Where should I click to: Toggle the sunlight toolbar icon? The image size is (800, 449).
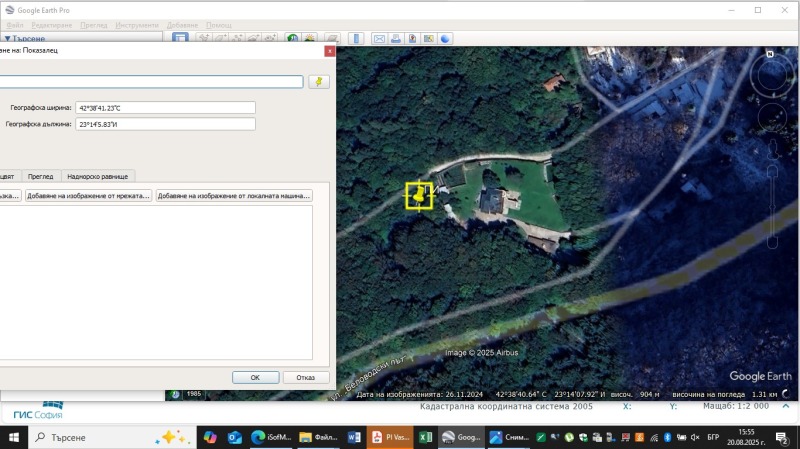pyautogui.click(x=310, y=39)
